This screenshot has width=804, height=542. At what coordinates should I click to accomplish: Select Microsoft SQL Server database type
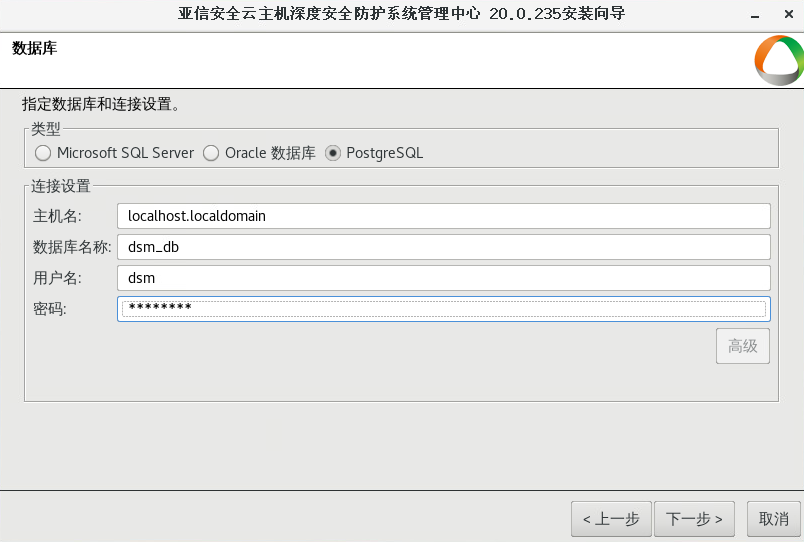(x=114, y=153)
